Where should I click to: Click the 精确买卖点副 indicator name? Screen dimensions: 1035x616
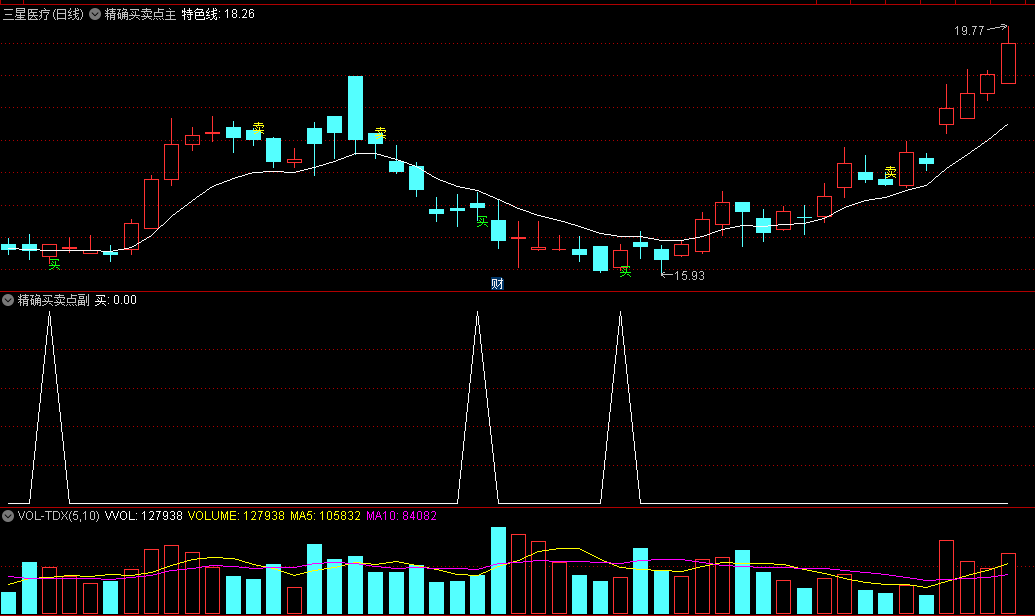[53, 300]
